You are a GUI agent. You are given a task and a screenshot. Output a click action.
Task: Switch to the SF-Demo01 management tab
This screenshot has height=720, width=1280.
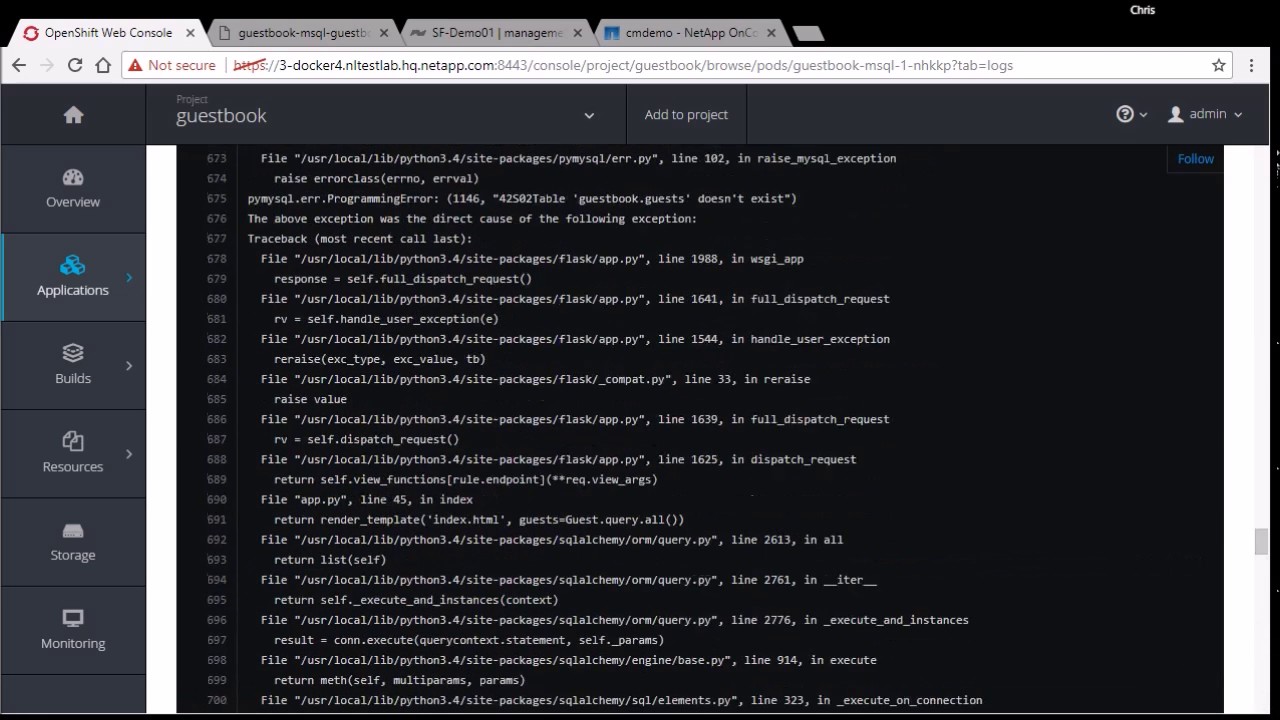pos(495,33)
